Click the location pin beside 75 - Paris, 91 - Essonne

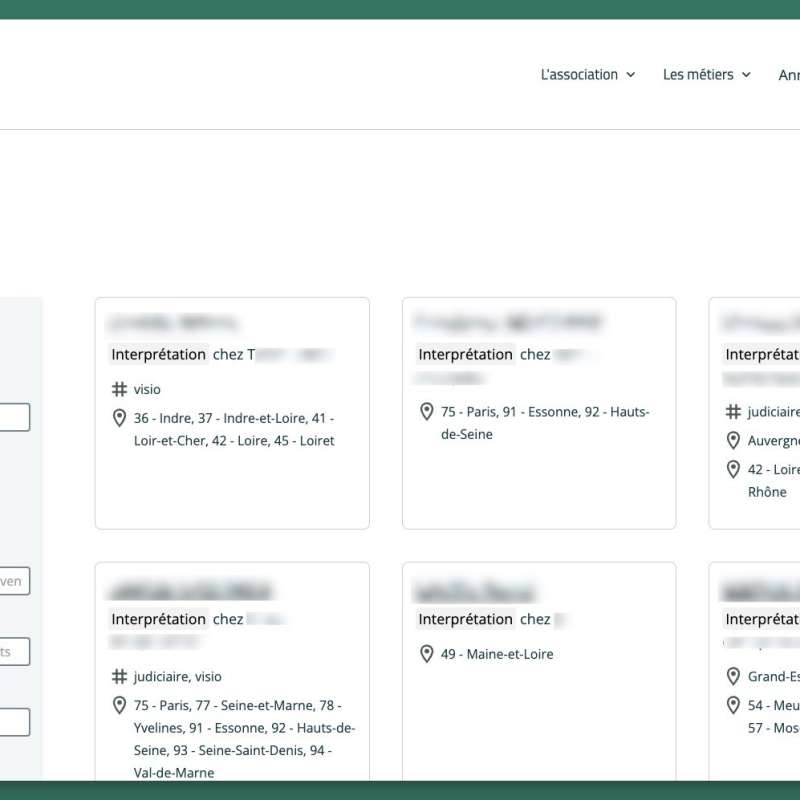point(427,412)
